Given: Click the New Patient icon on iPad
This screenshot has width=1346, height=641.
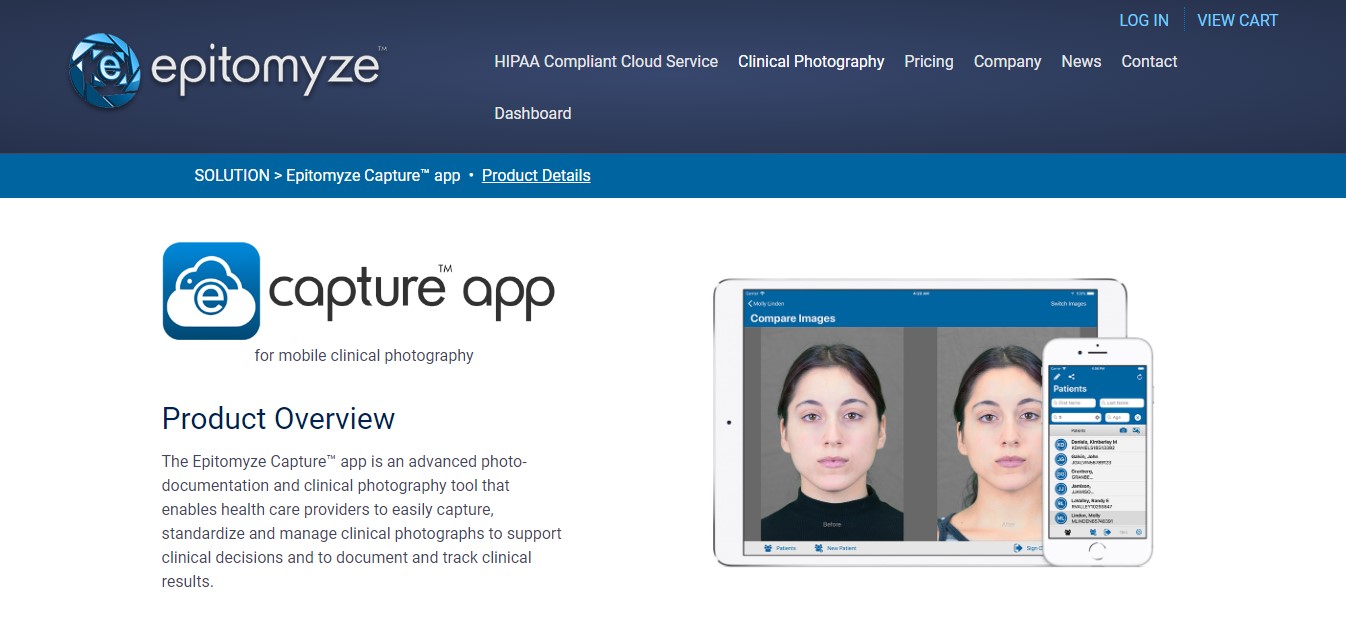Looking at the screenshot, I should pos(819,548).
